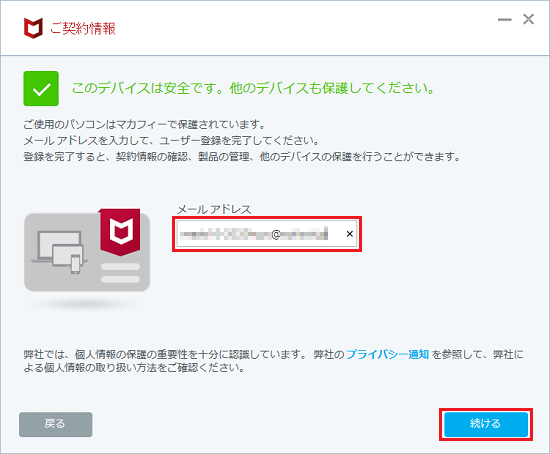The width and height of the screenshot is (550, 454).
Task: Go back with the 戻る button
Action: click(56, 424)
